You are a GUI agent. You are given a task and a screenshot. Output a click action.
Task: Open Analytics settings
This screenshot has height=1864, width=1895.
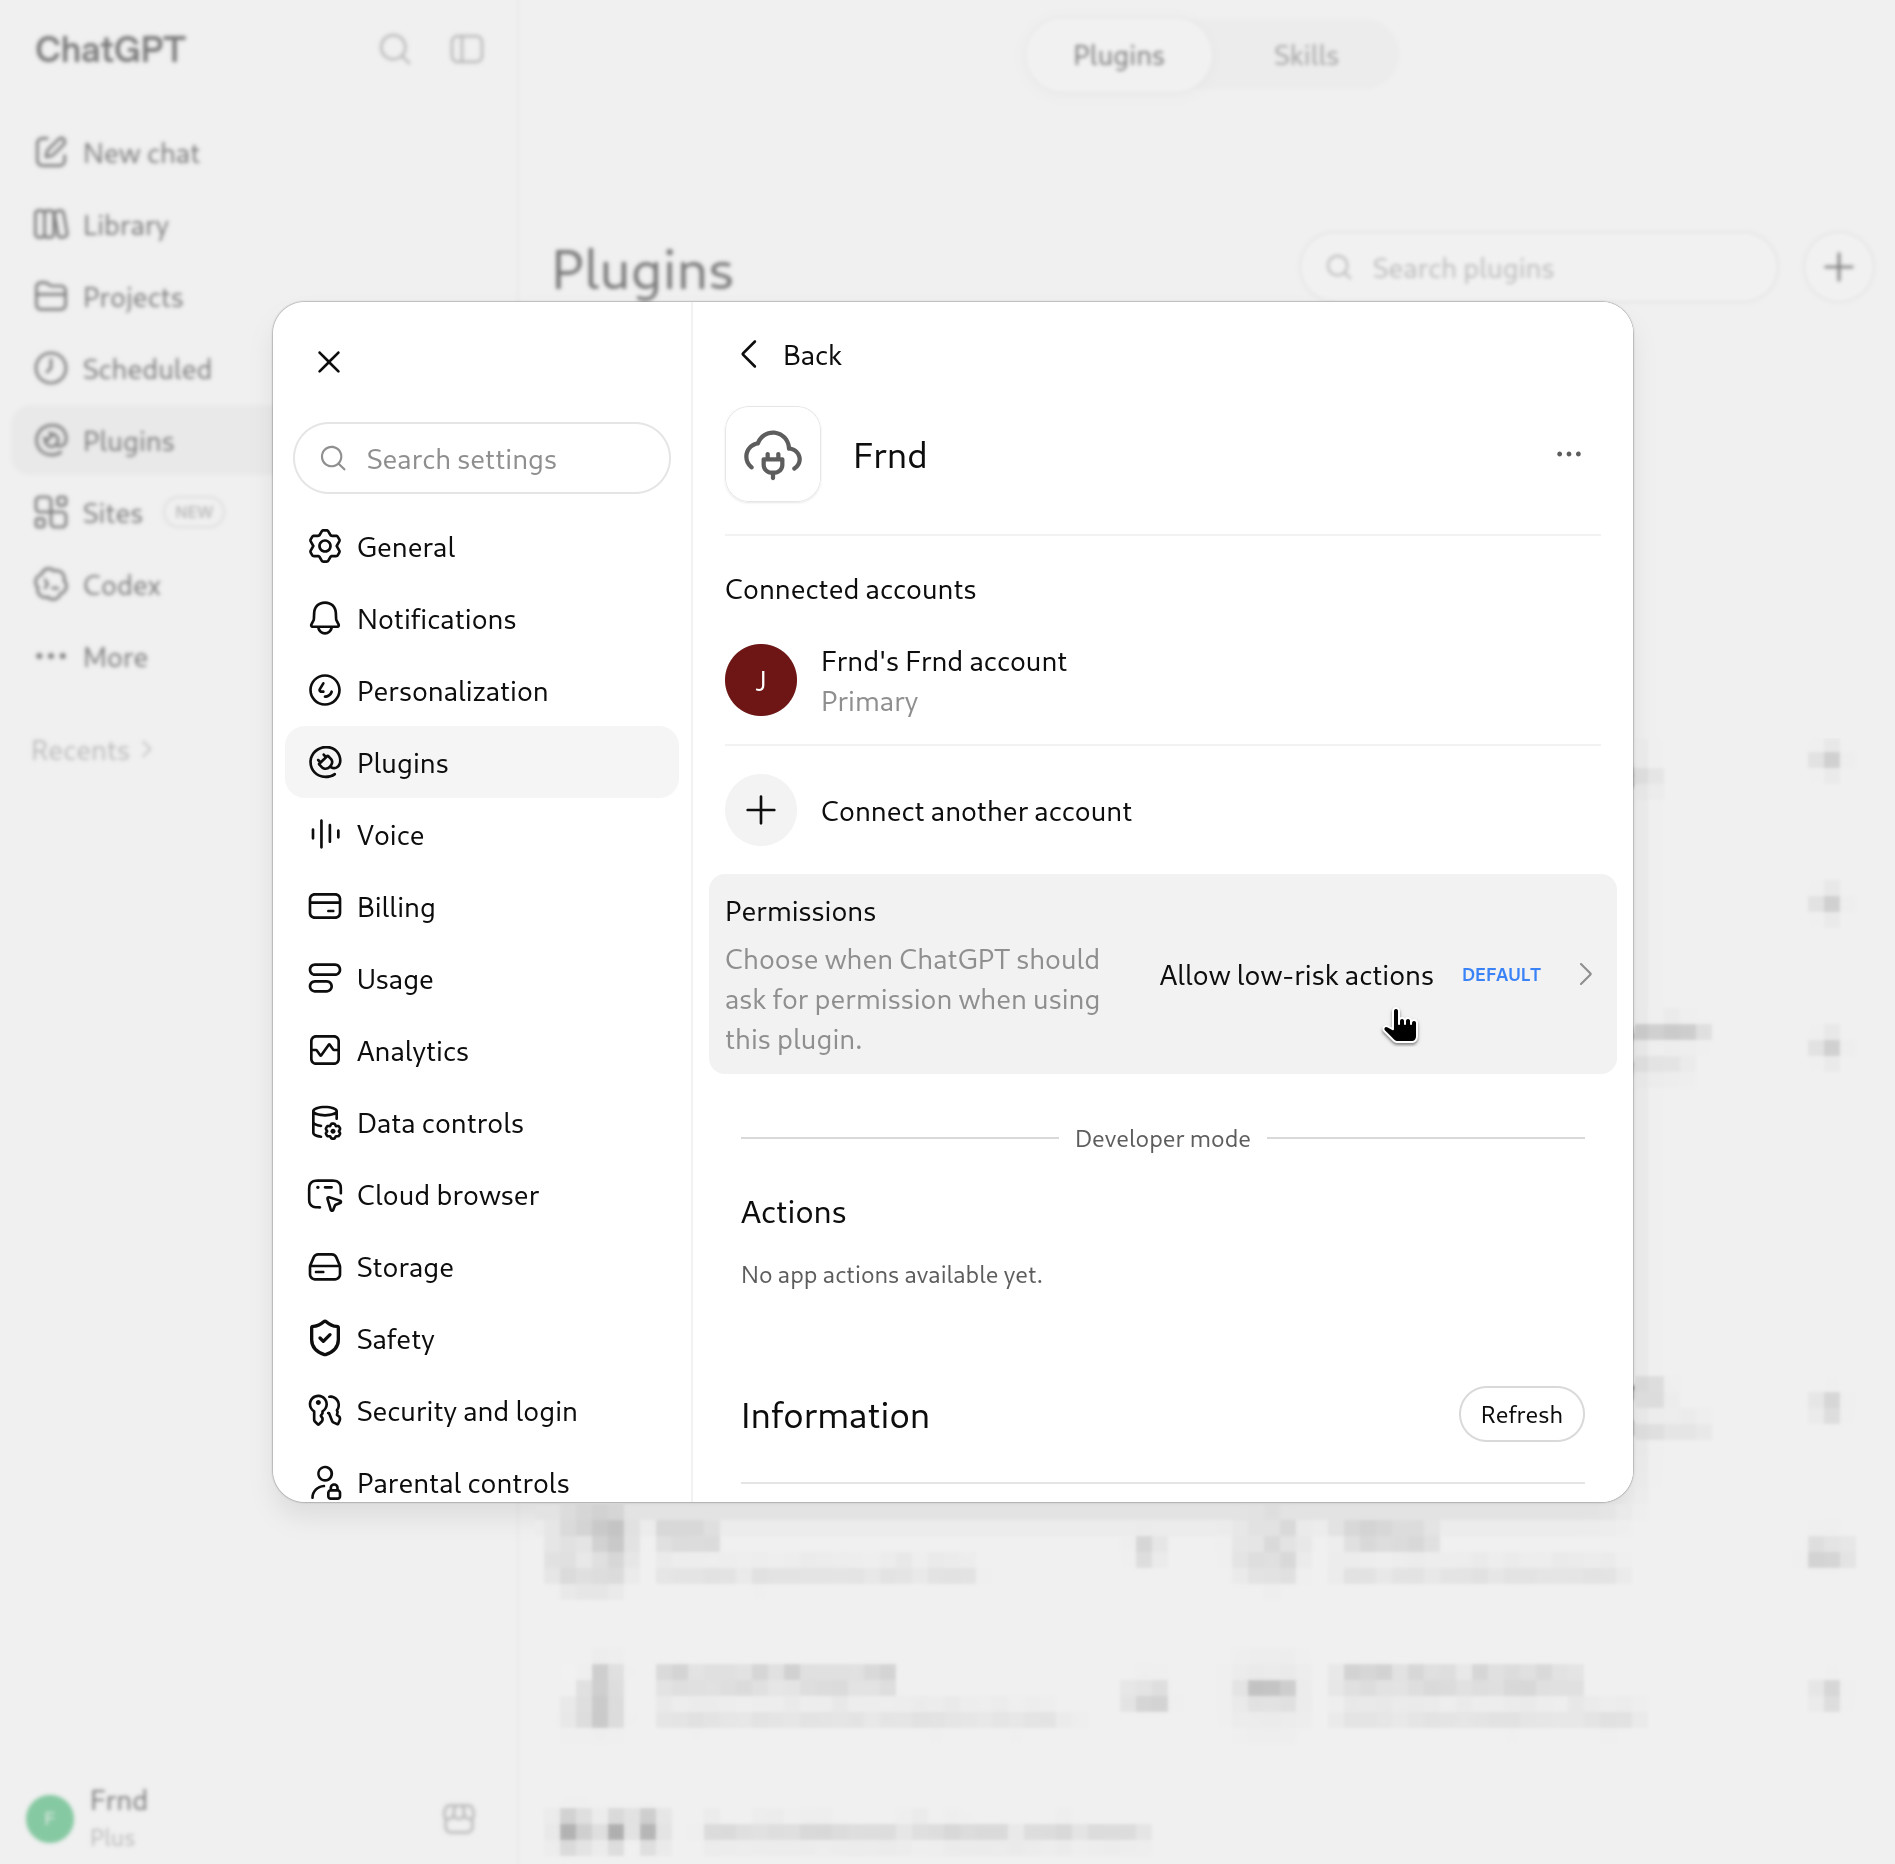point(482,1051)
